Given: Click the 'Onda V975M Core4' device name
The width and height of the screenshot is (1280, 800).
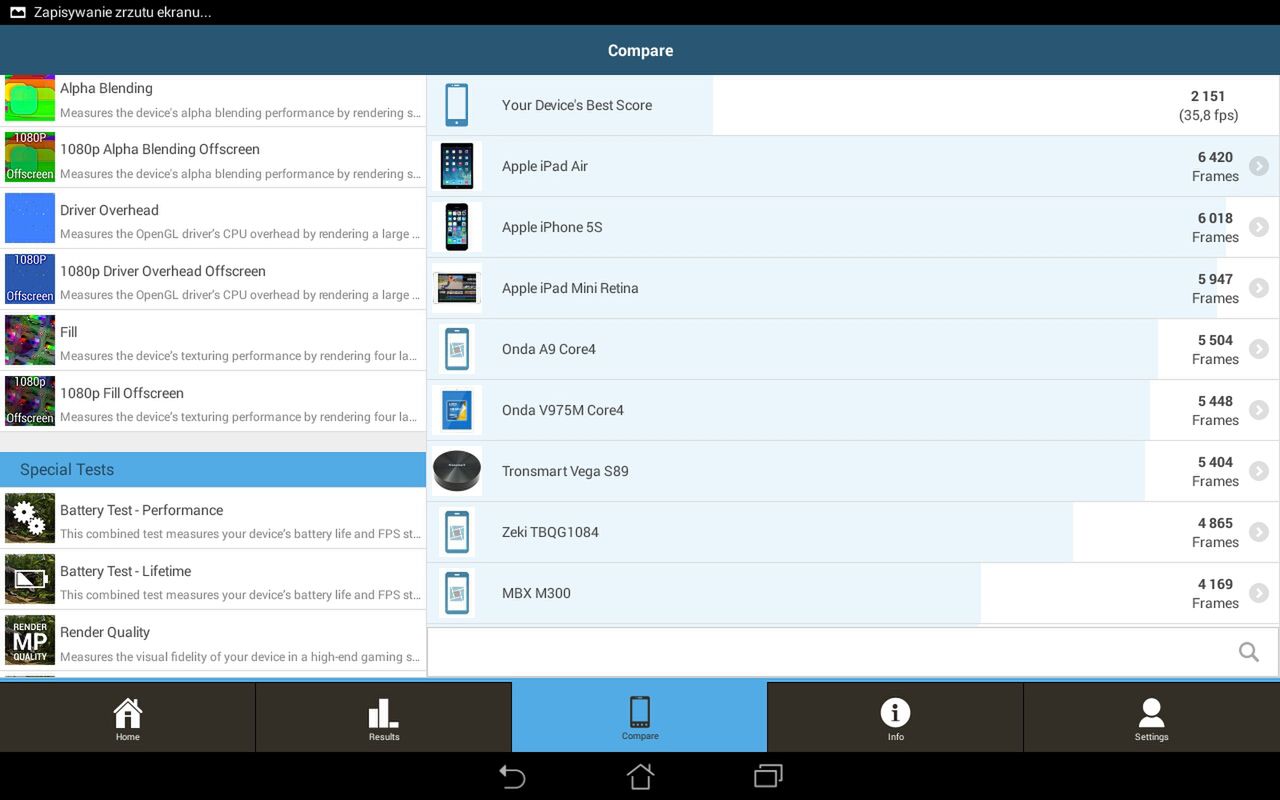Looking at the screenshot, I should click(563, 410).
